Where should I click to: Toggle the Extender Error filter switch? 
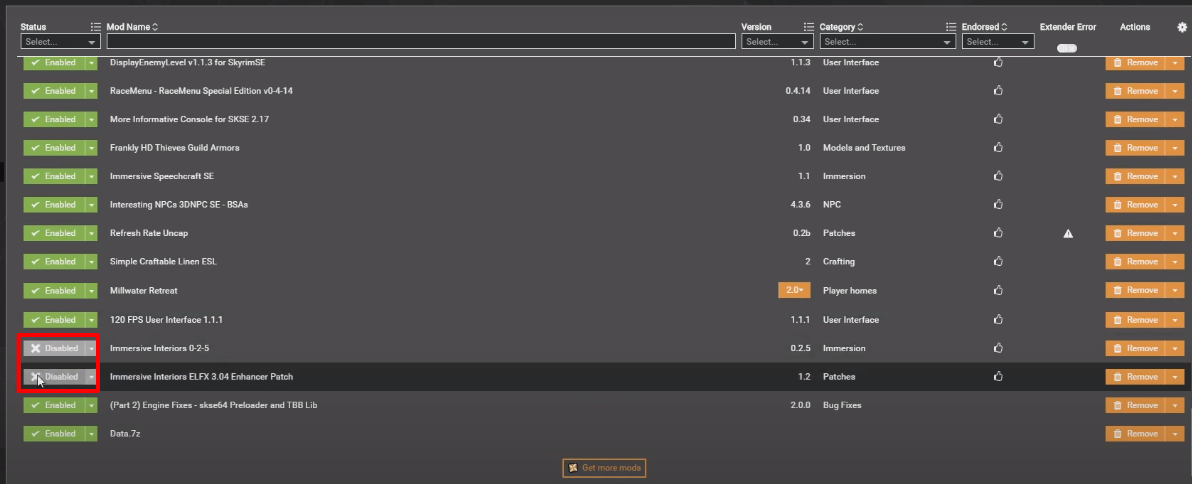point(1067,48)
